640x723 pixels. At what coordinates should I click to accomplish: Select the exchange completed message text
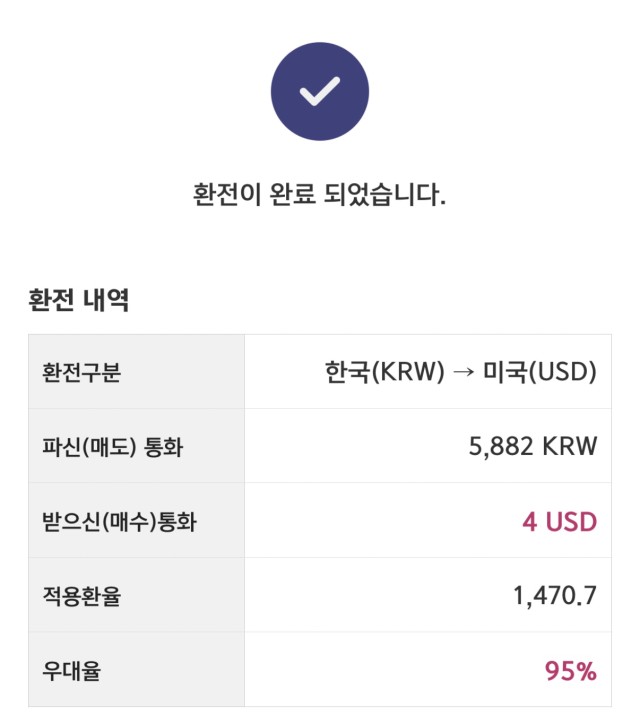coord(320,194)
